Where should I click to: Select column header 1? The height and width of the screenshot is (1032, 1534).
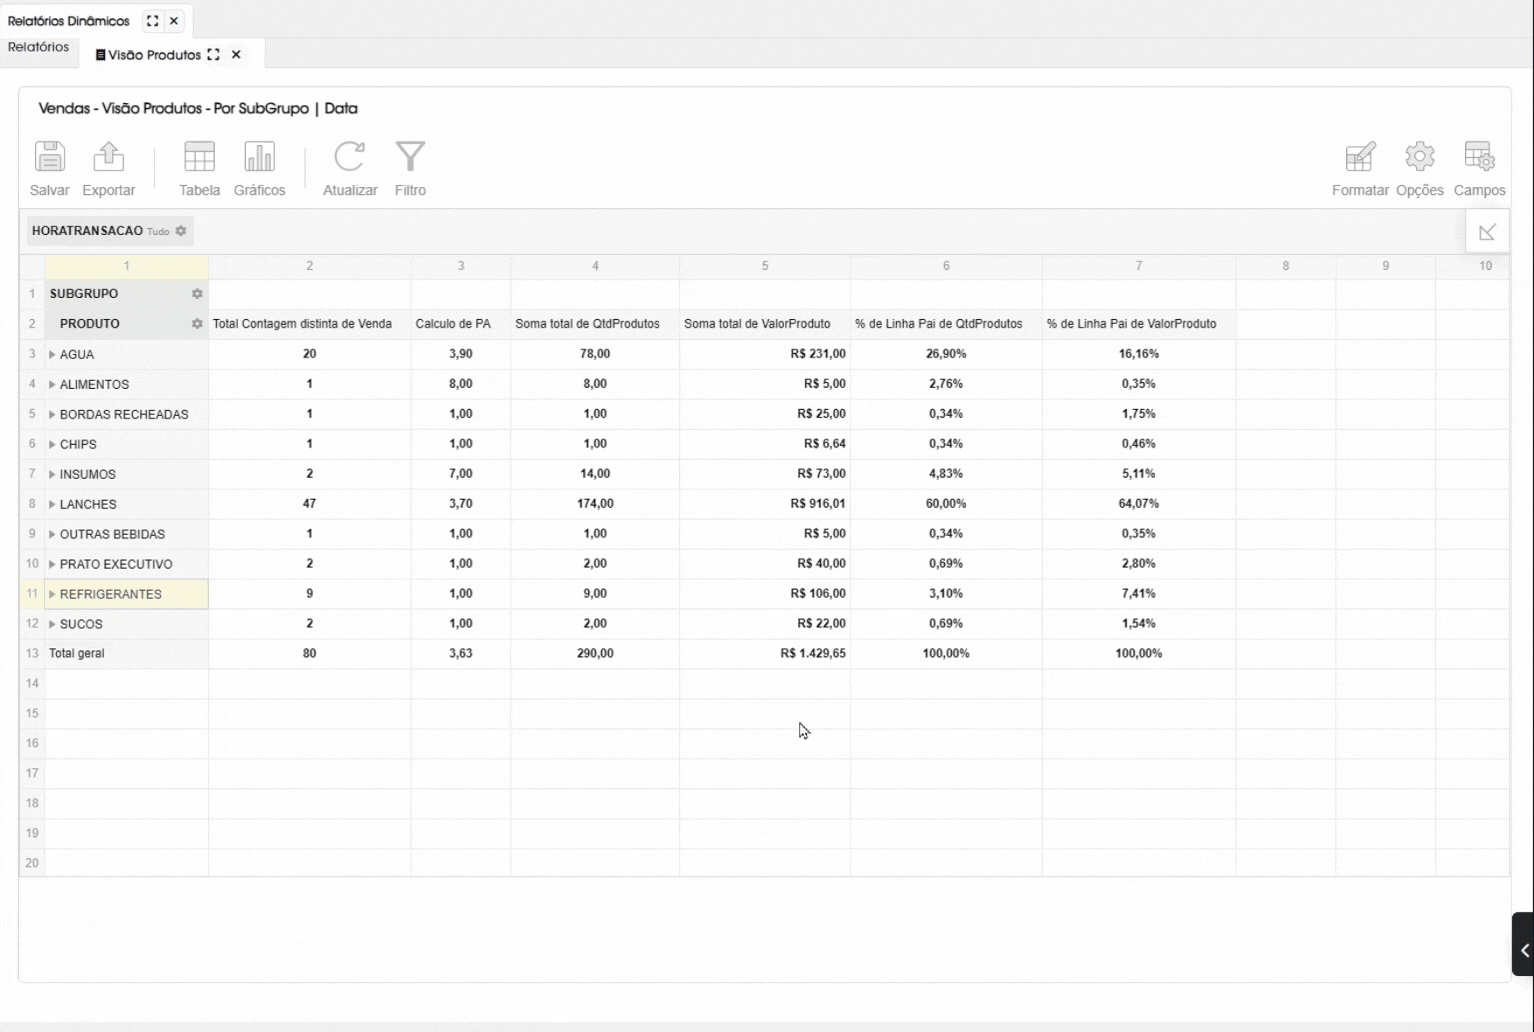[x=126, y=266]
